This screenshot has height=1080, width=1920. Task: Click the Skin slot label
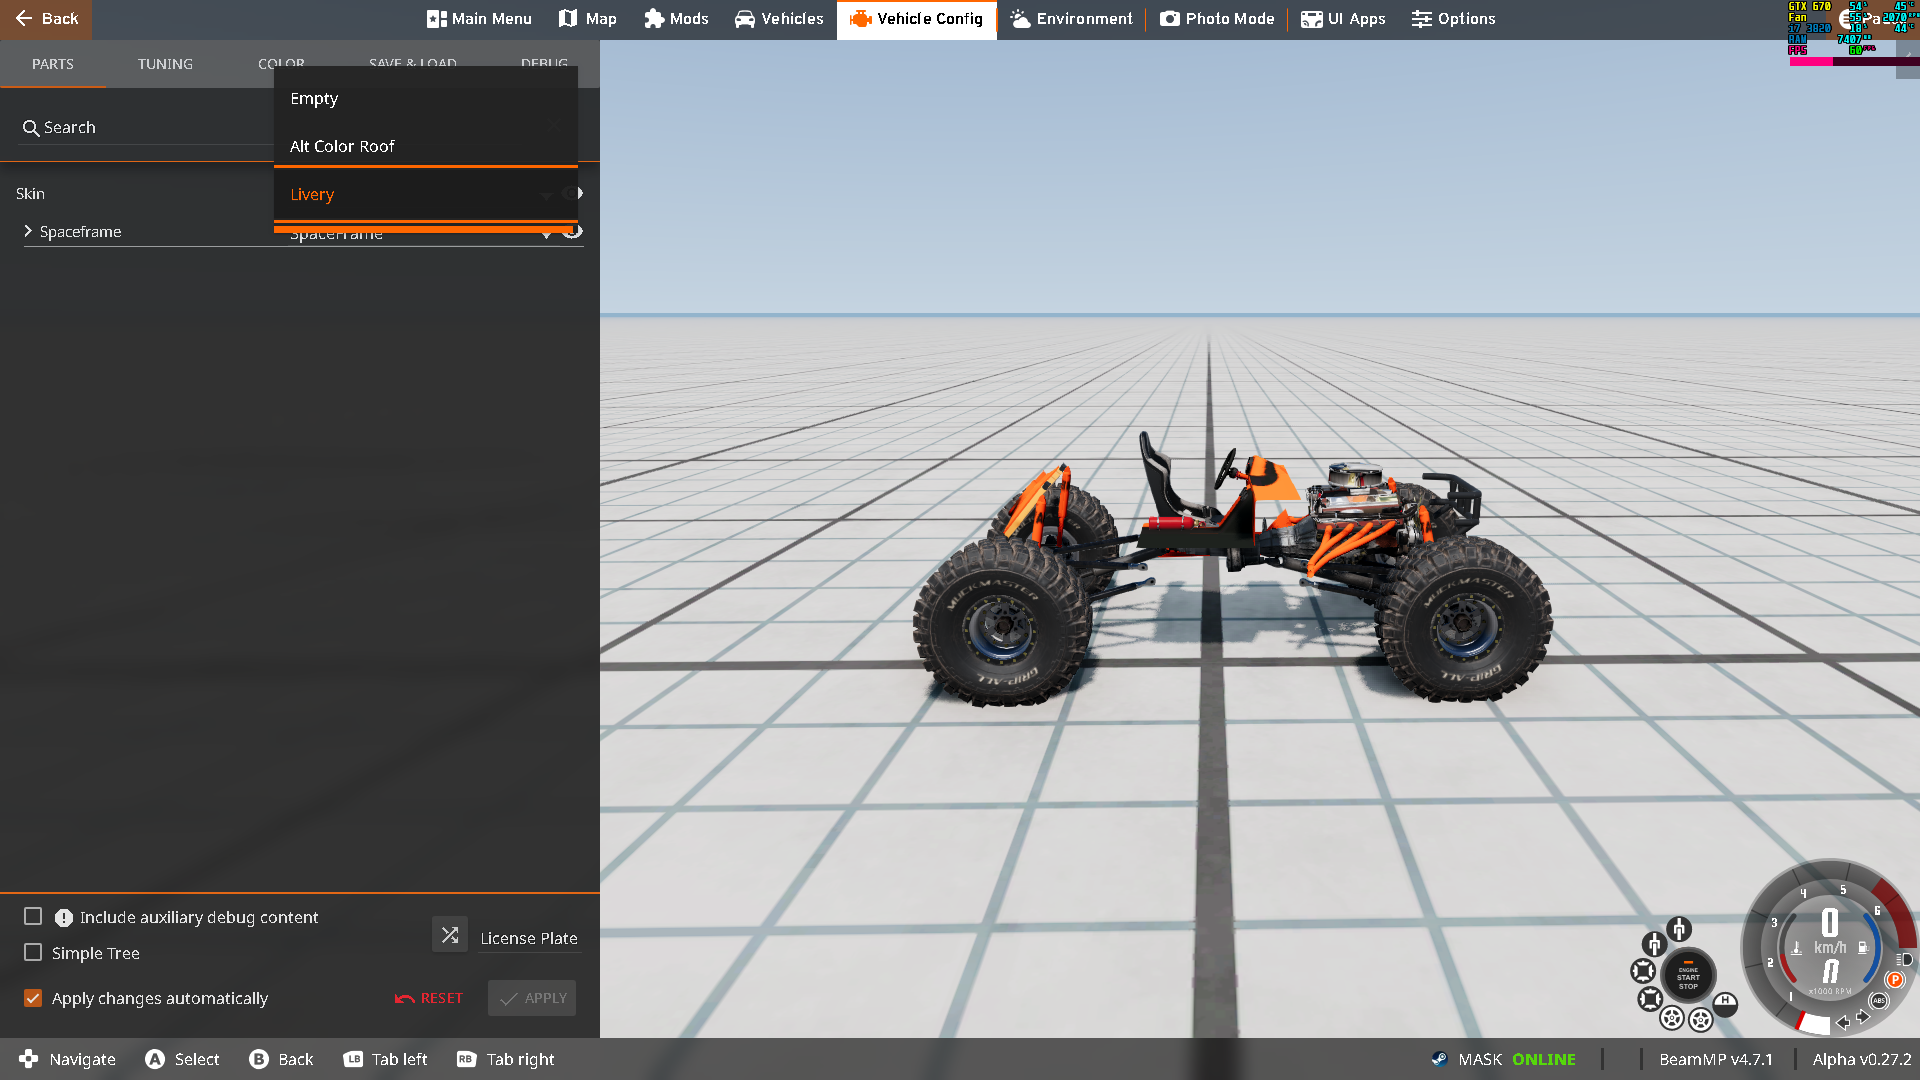(x=30, y=193)
